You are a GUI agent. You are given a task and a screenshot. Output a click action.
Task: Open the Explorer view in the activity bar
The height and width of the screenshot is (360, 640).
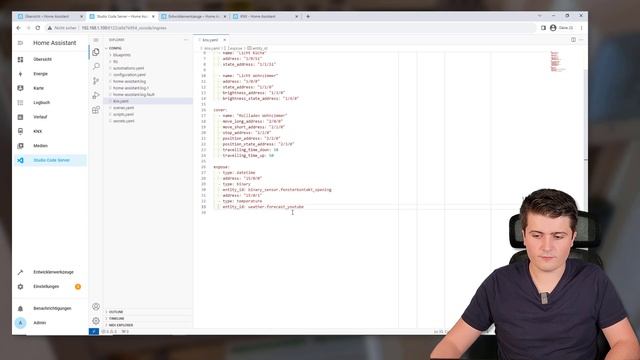tap(96, 52)
